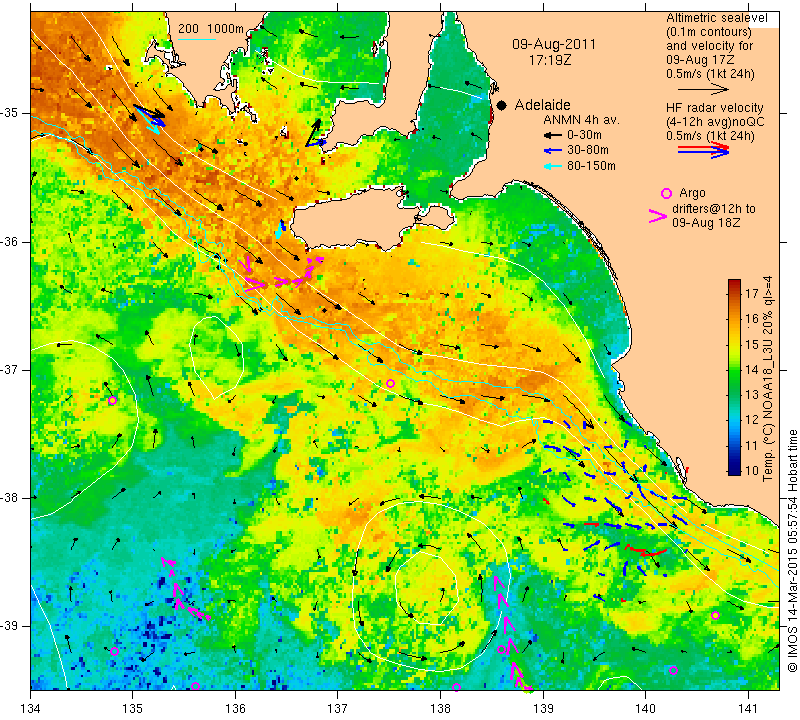Click the 'Altimetric sealevel' legend heading

click(x=716, y=18)
